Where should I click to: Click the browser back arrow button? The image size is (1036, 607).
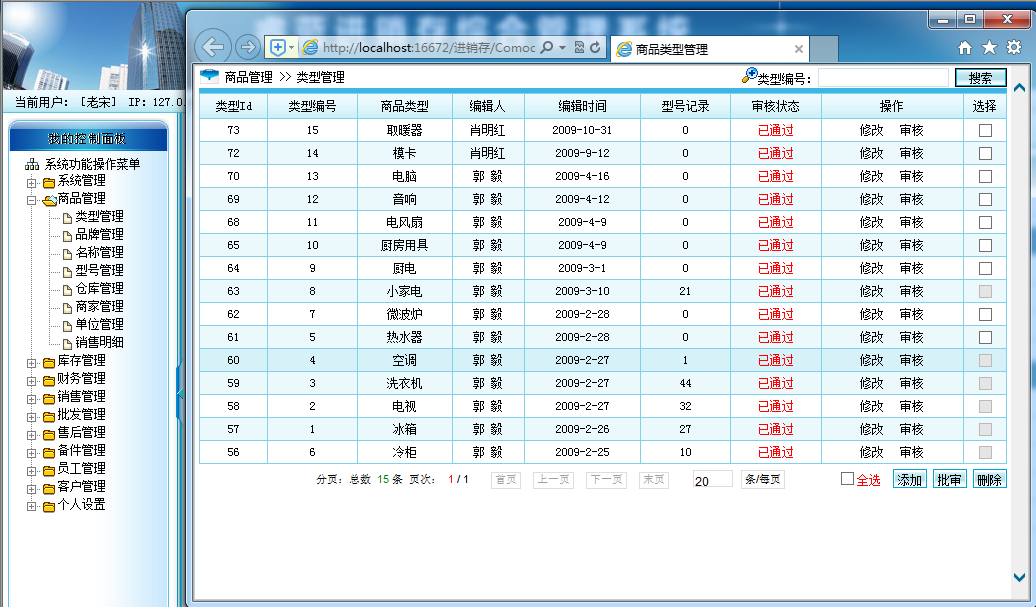coord(213,47)
